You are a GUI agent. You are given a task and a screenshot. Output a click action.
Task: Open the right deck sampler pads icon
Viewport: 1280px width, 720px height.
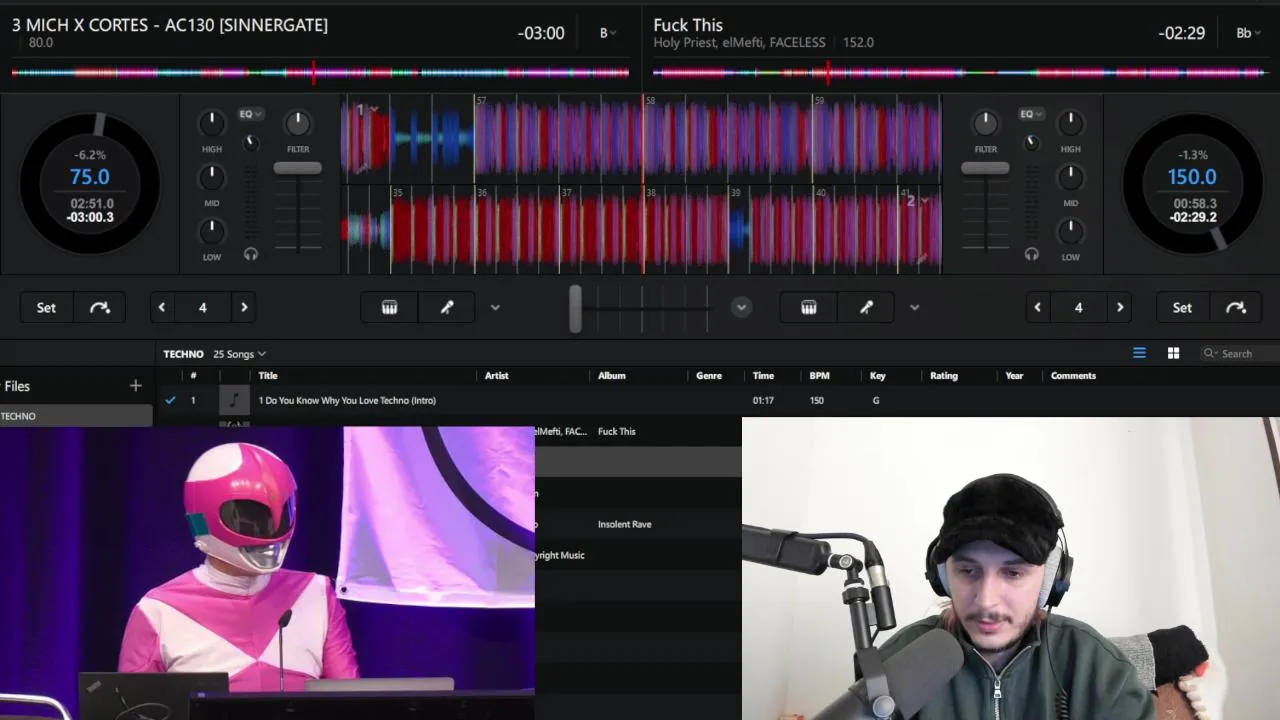tap(809, 307)
